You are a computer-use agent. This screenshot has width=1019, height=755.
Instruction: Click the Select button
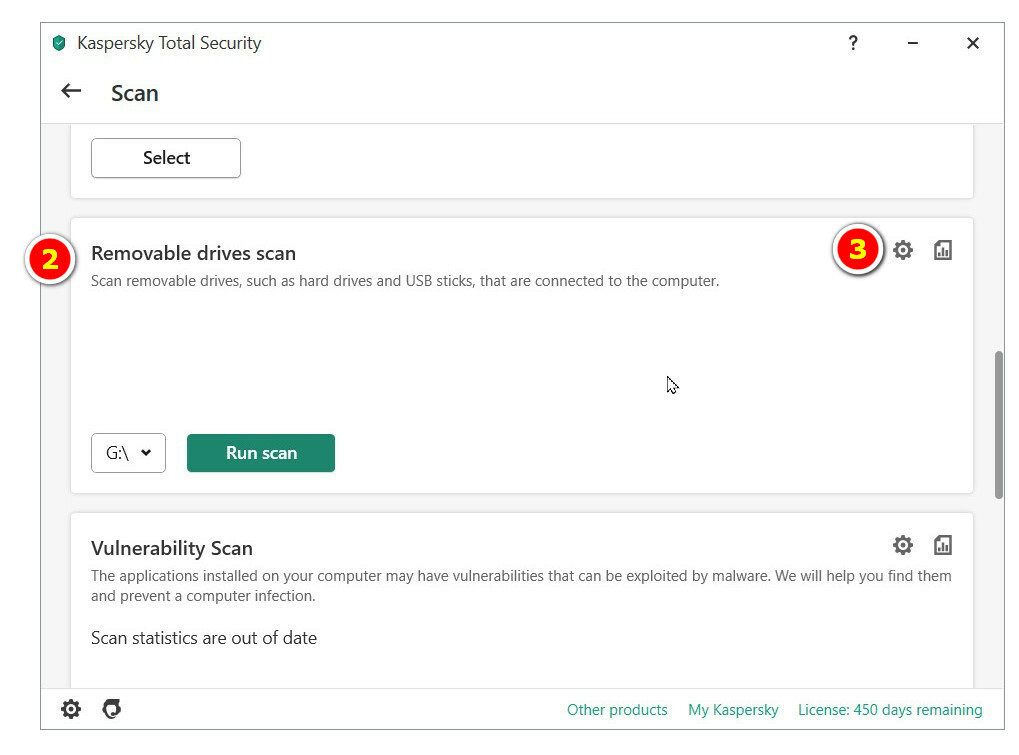click(x=166, y=158)
